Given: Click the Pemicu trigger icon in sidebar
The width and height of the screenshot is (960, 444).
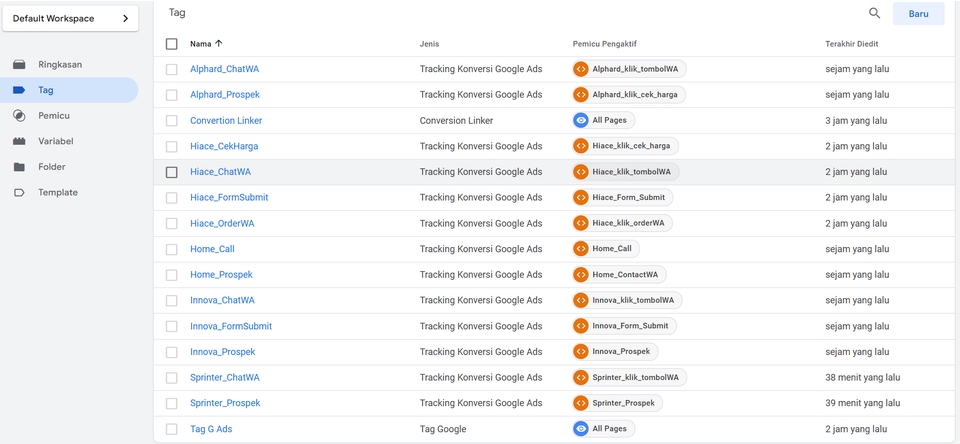Looking at the screenshot, I should (x=19, y=116).
